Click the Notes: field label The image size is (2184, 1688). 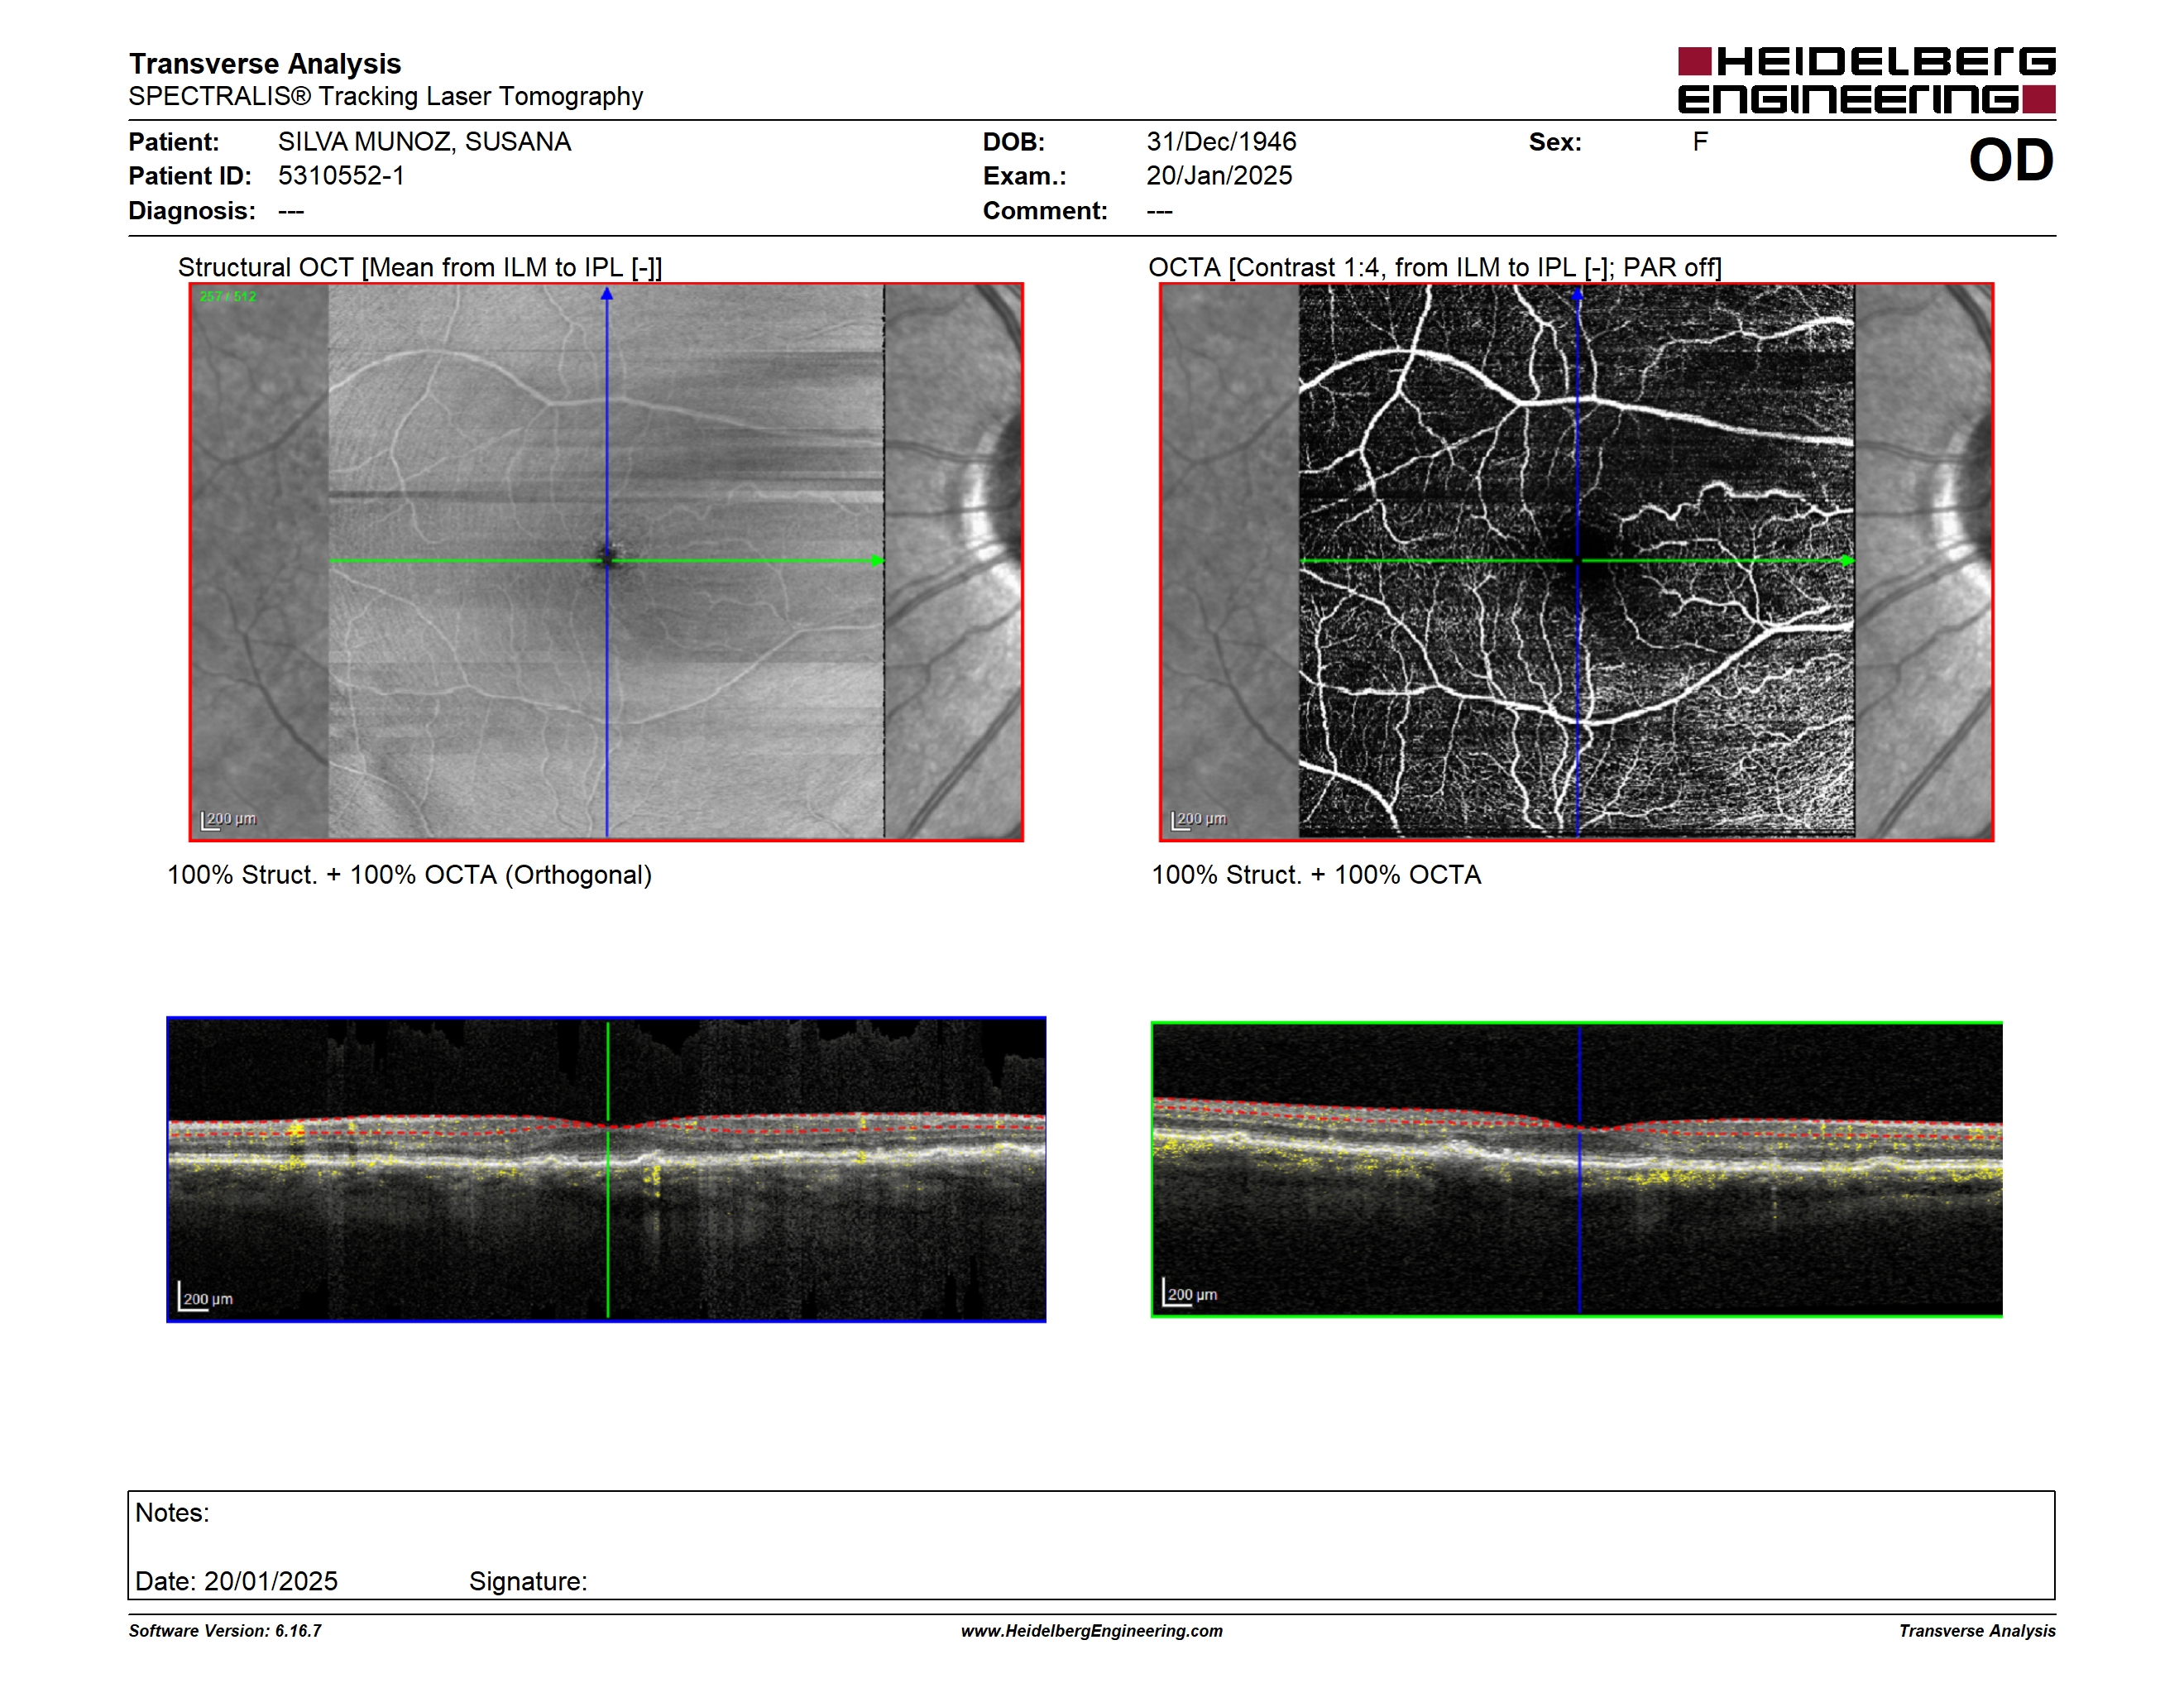click(172, 1512)
